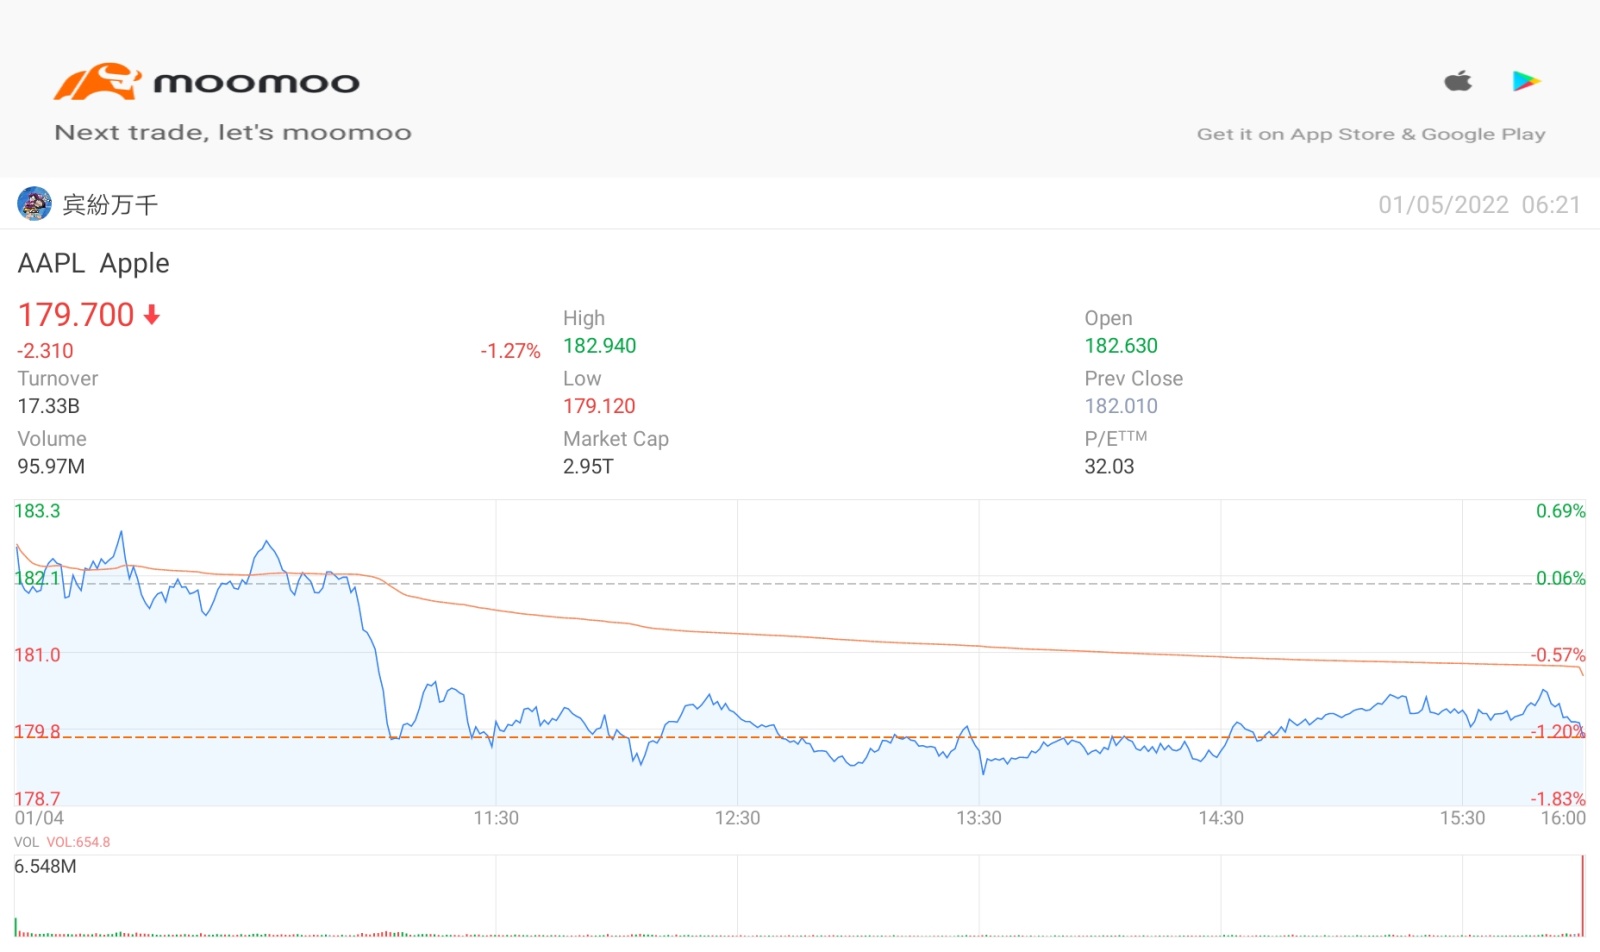Click 'Get it on App Store & Google Play'
This screenshot has height=952, width=1600.
(1371, 134)
